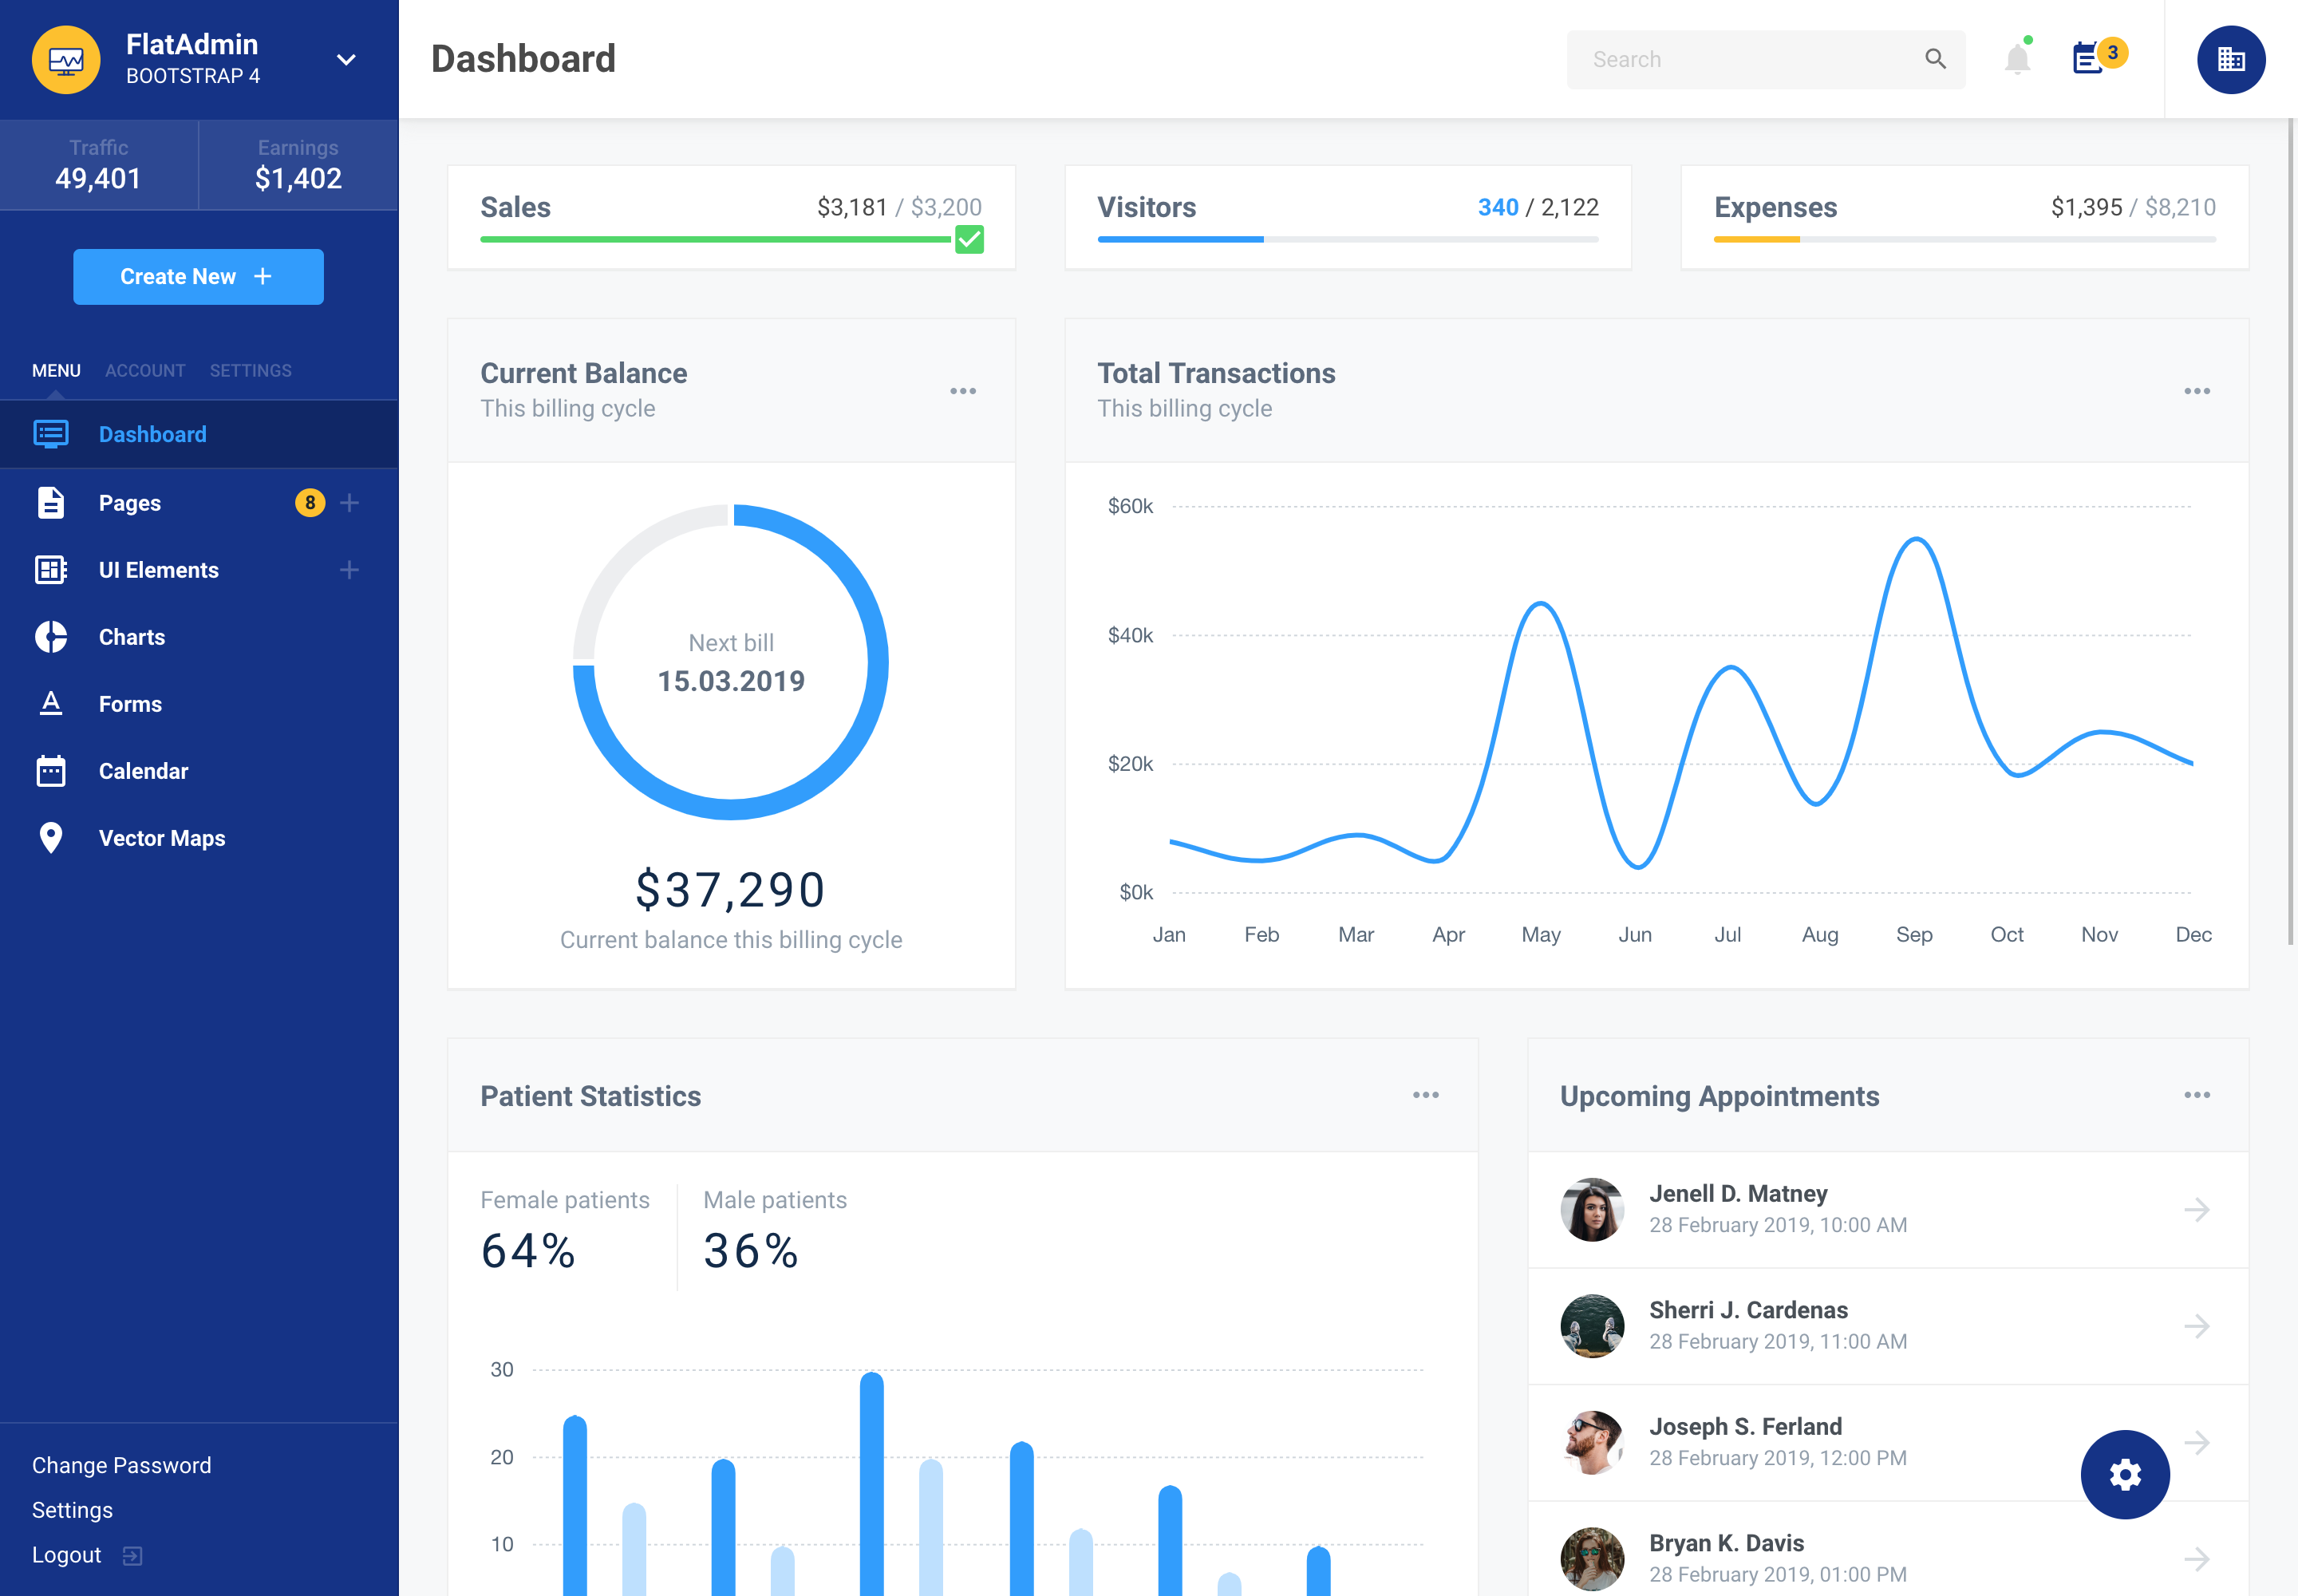Click Jenell D. Matney's avatar

point(1592,1210)
